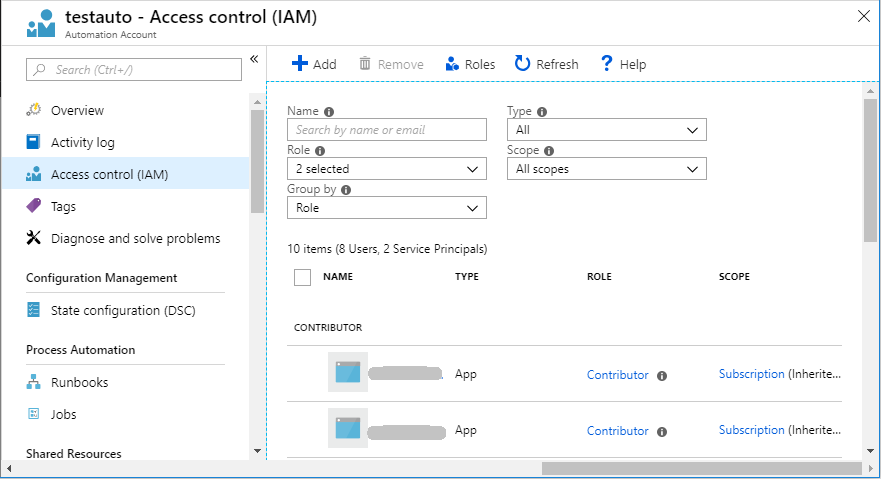Image resolution: width=881 pixels, height=479 pixels.
Task: Click the ROLE column header
Action: point(599,276)
